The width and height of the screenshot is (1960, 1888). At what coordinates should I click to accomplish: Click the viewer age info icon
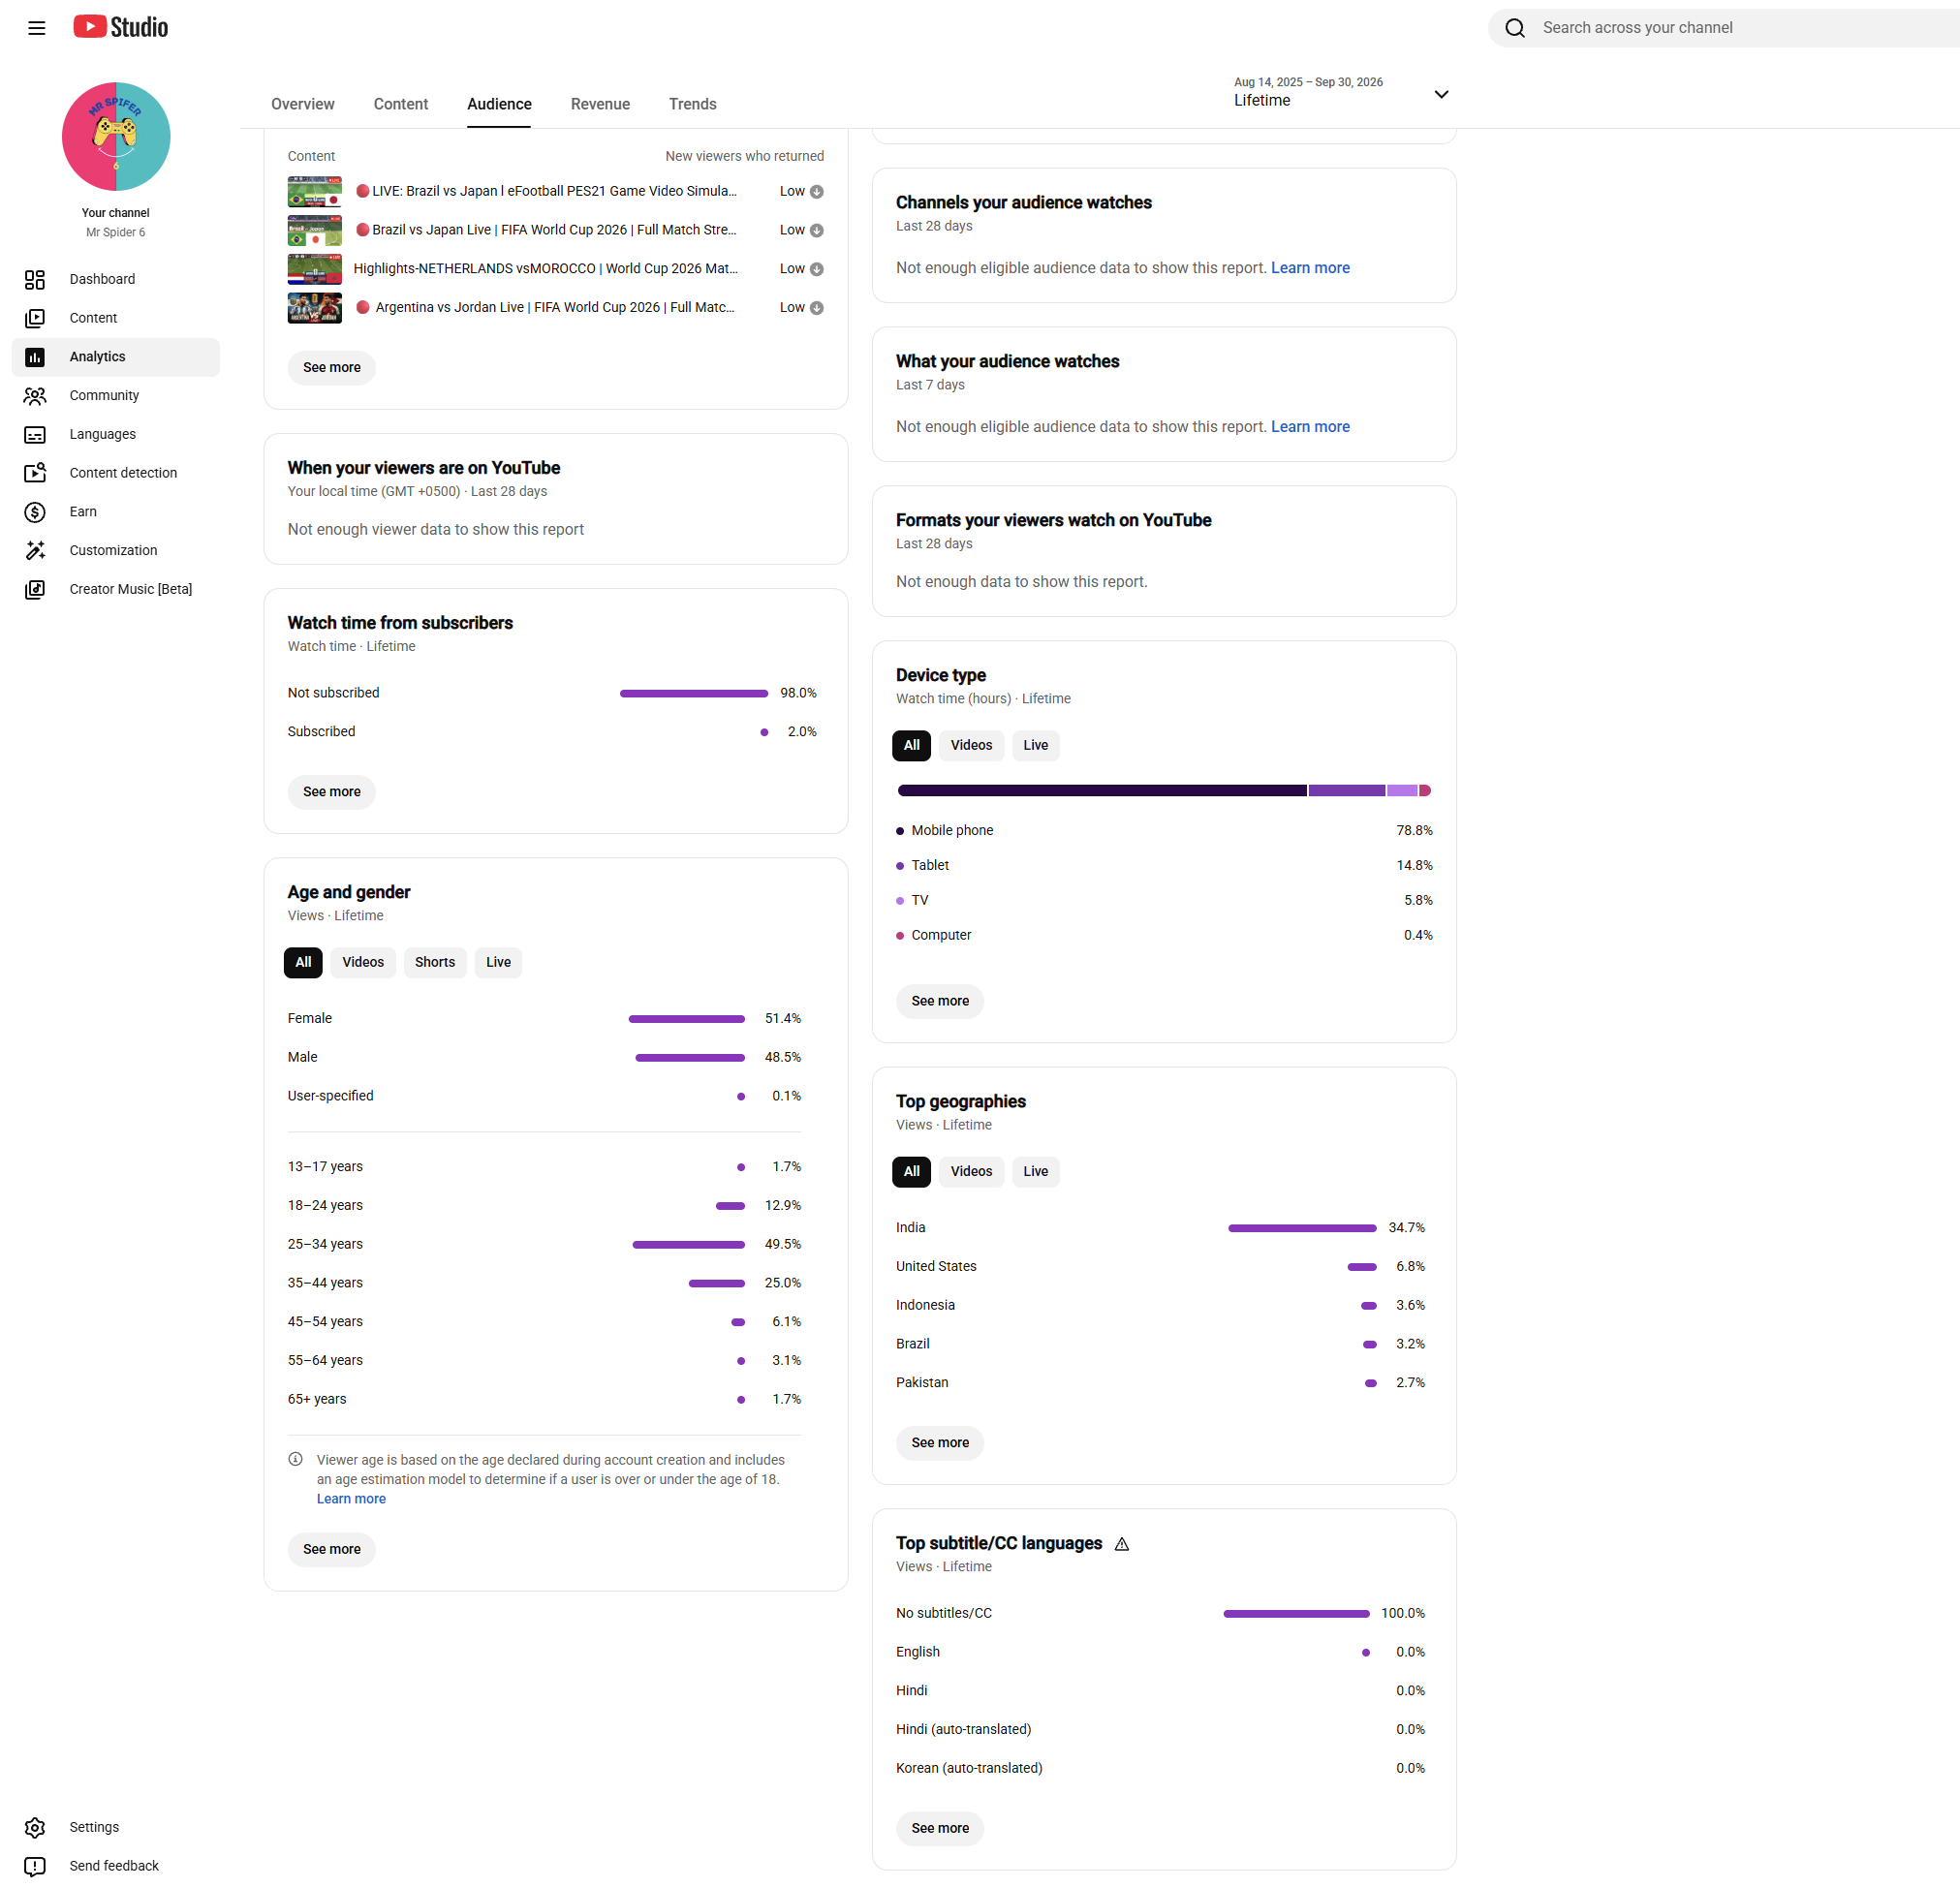(295, 1459)
